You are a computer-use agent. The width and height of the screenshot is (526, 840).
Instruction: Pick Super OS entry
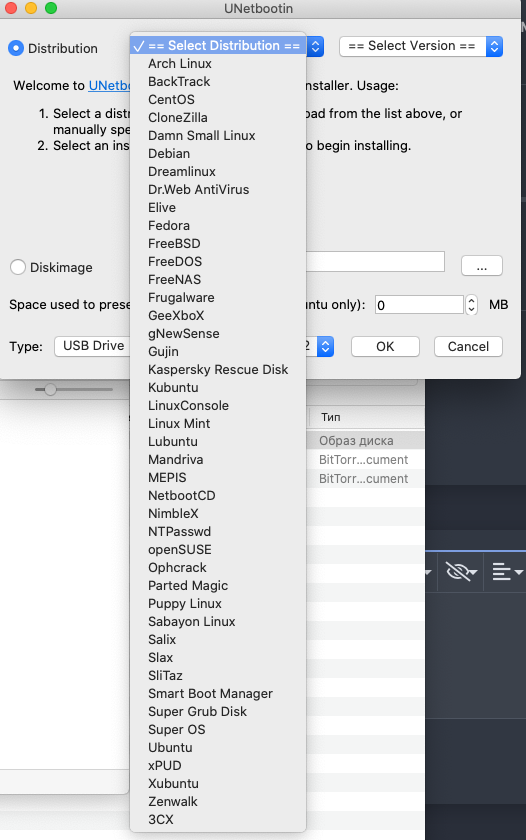[x=218, y=730]
